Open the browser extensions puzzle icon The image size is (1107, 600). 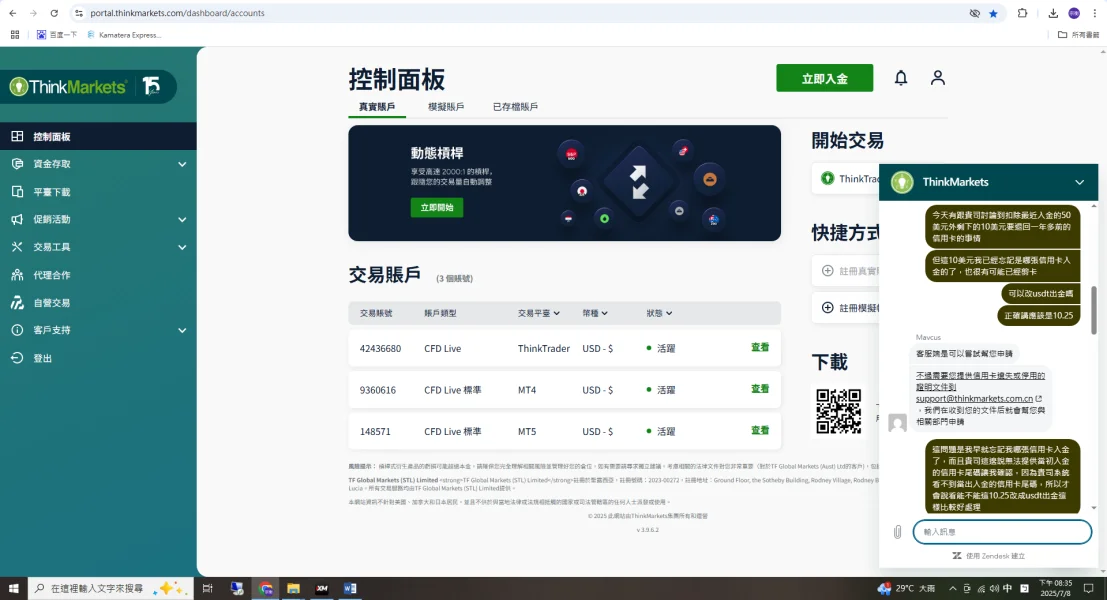[x=1022, y=13]
